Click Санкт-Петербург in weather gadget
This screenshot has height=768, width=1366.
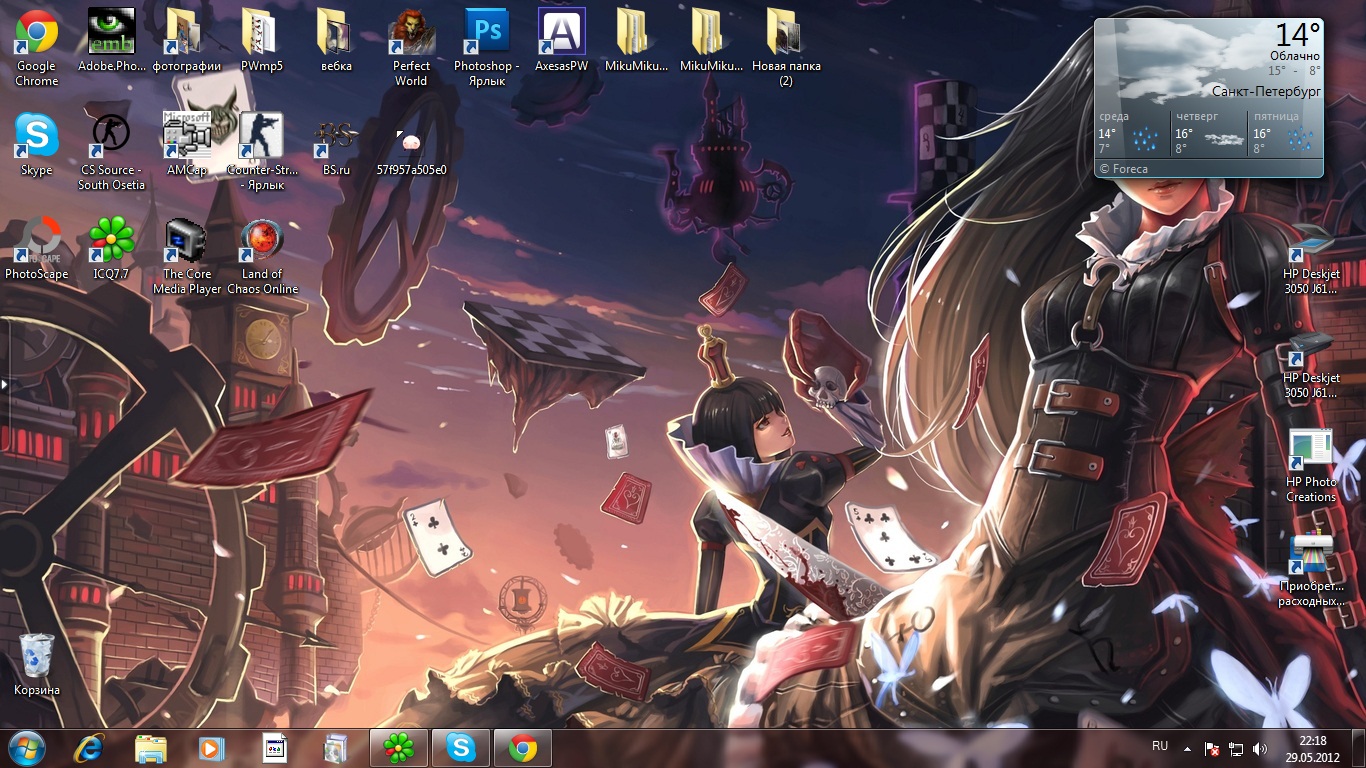point(1266,91)
